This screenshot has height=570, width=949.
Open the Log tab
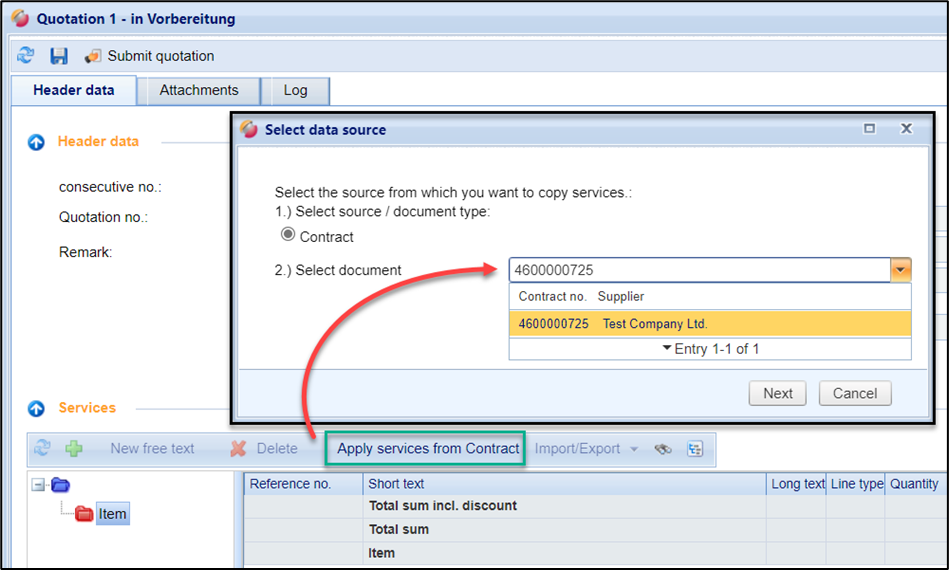pos(295,90)
